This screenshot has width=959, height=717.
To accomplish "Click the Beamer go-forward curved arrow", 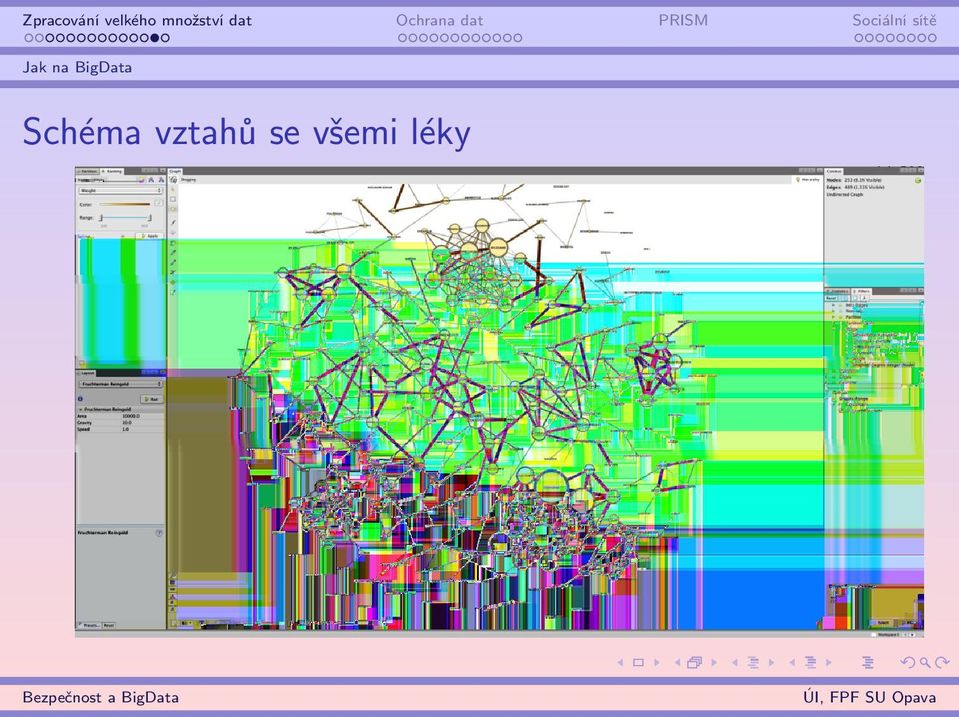I will [x=942, y=663].
